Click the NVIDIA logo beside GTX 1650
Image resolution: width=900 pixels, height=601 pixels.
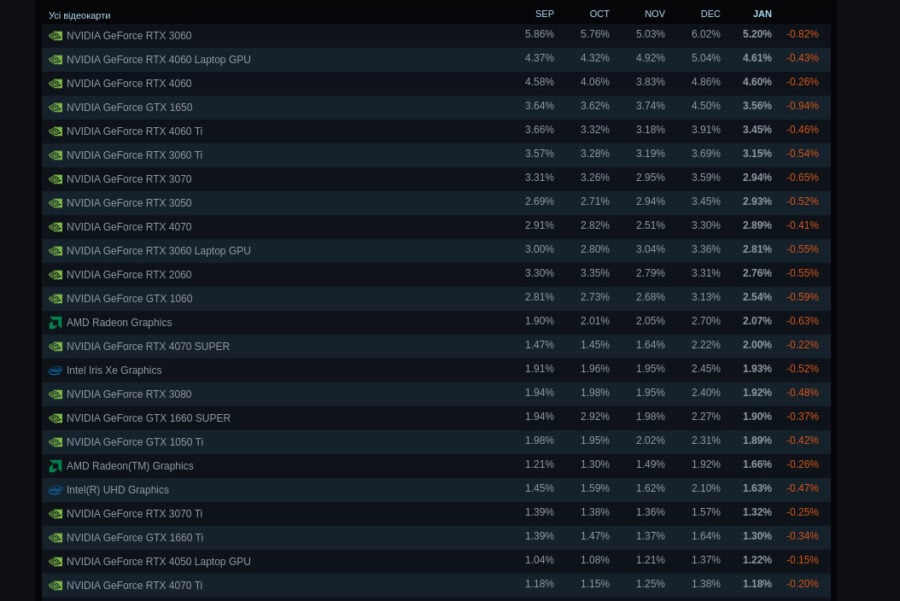56,107
